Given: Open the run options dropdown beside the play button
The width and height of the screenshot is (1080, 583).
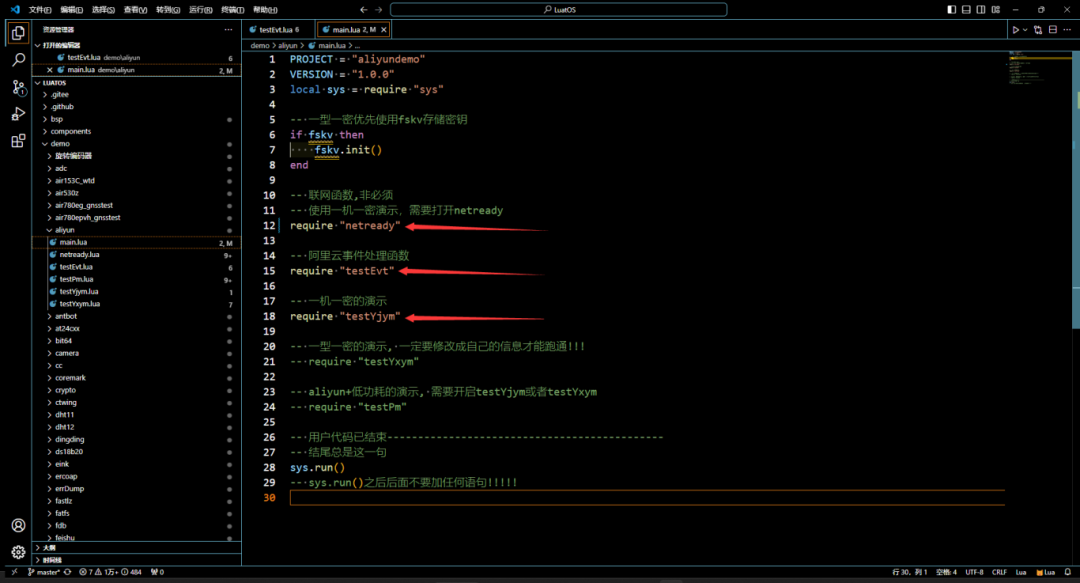Looking at the screenshot, I should pyautogui.click(x=1027, y=29).
